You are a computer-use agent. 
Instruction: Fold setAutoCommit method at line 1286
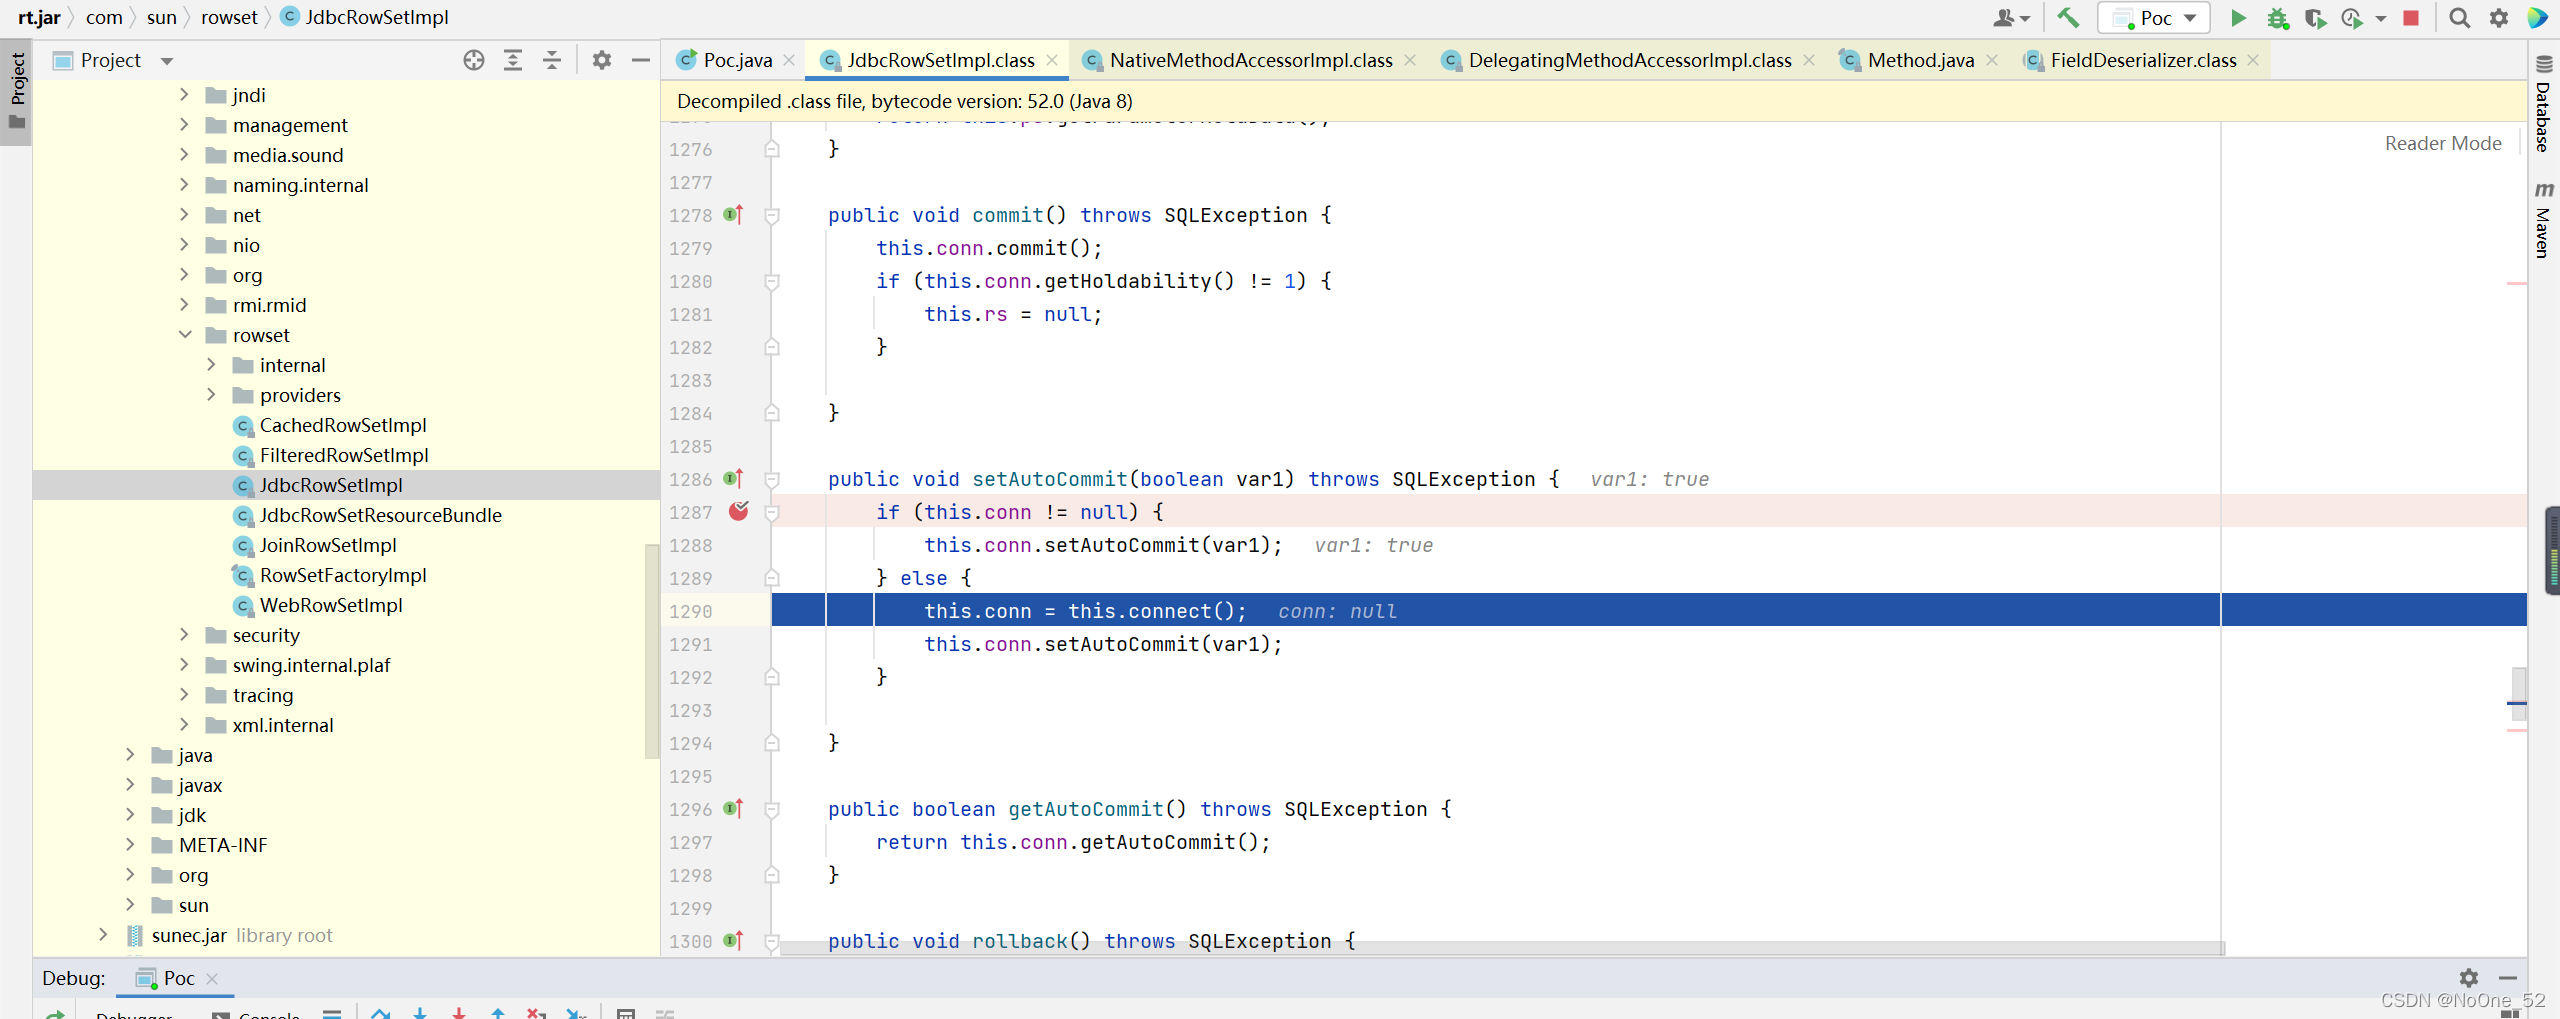[x=772, y=480]
